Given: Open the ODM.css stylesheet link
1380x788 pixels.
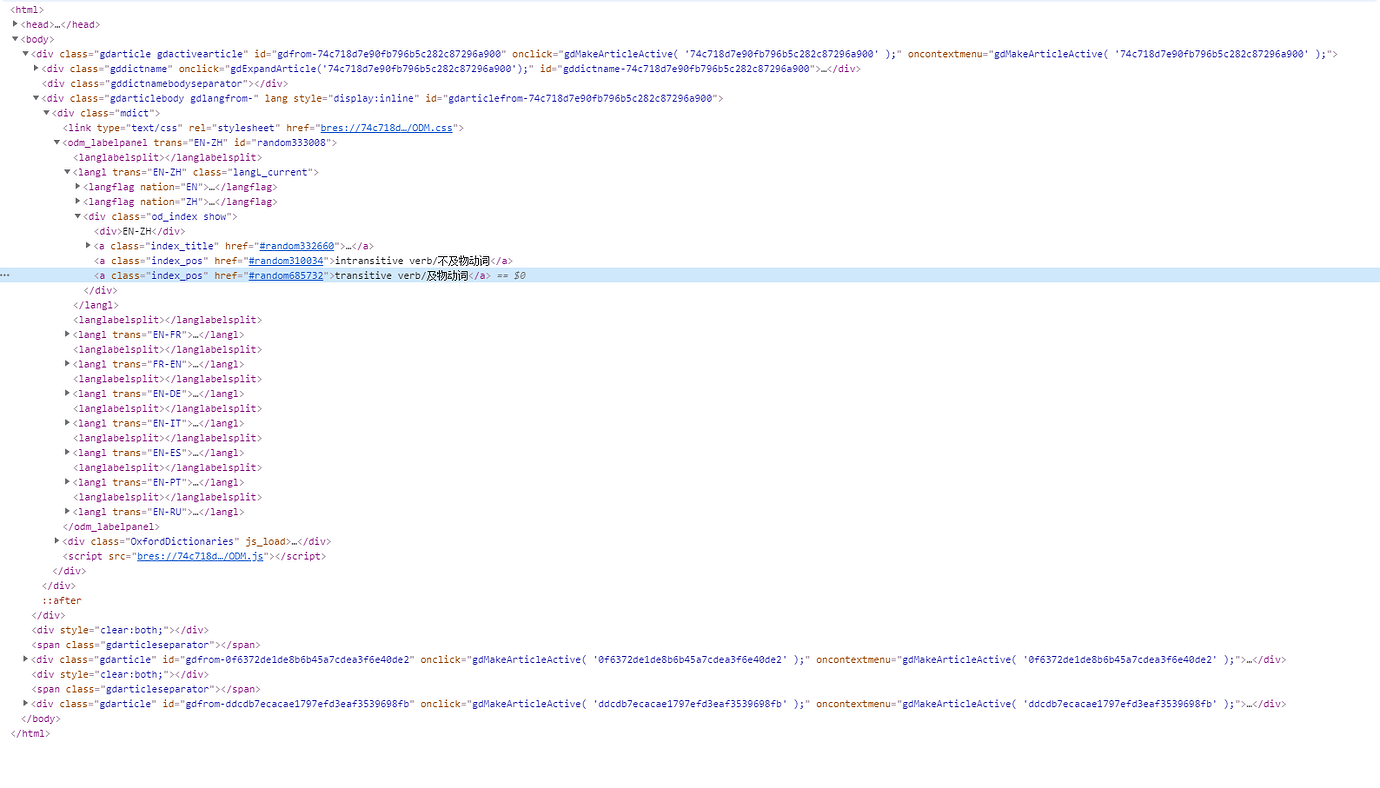Looking at the screenshot, I should pos(386,128).
